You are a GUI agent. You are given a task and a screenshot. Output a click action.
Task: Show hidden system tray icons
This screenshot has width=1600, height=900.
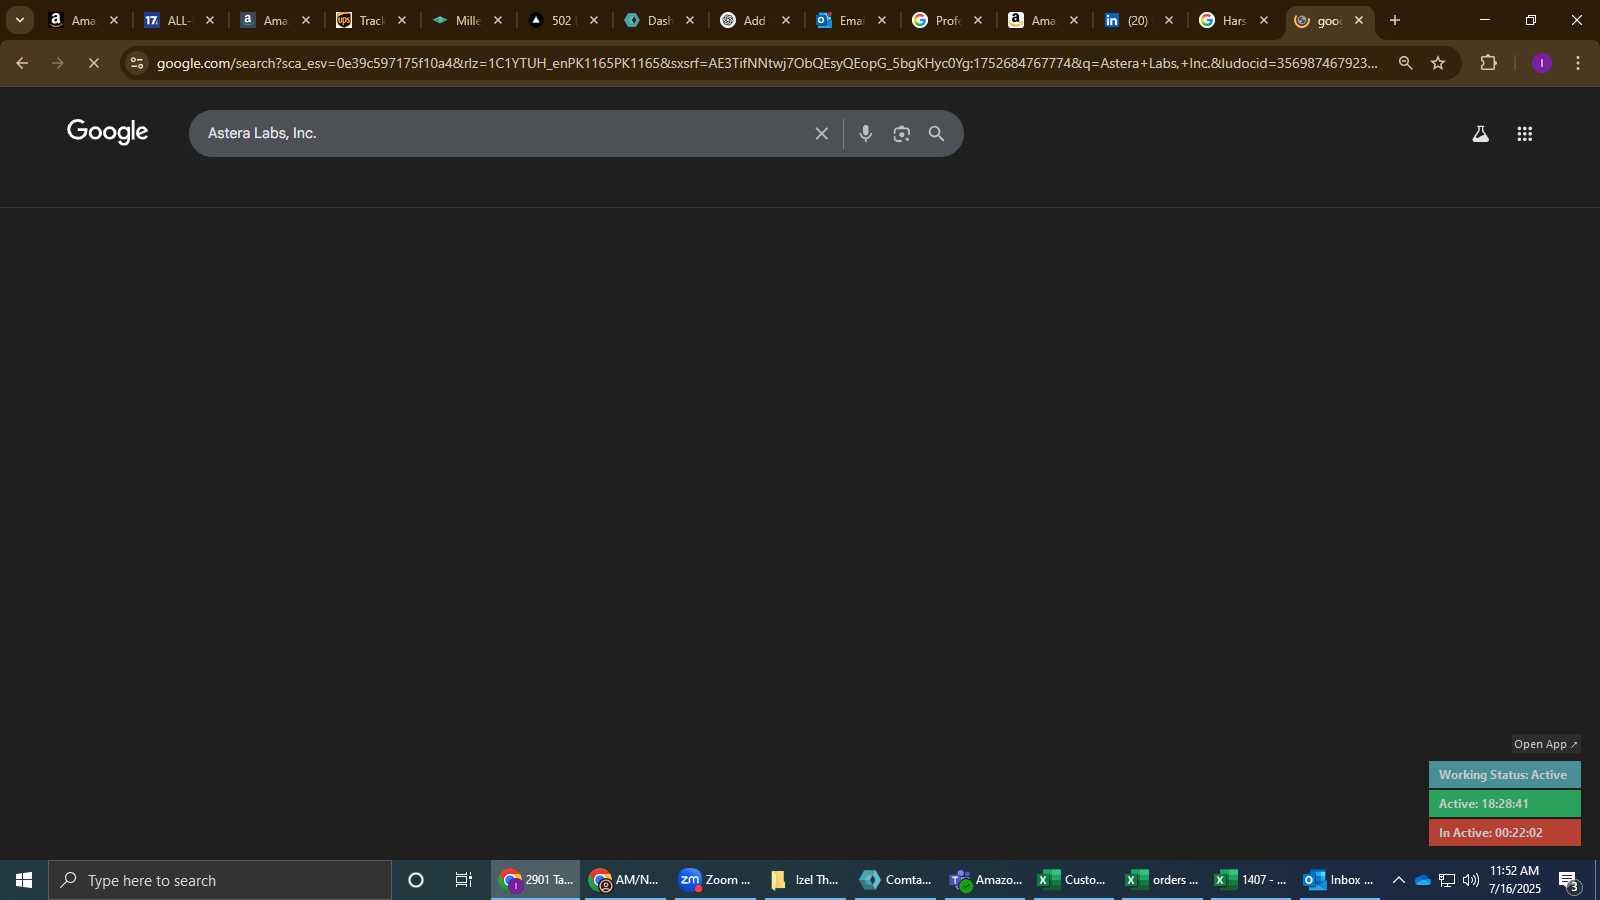pyautogui.click(x=1398, y=880)
